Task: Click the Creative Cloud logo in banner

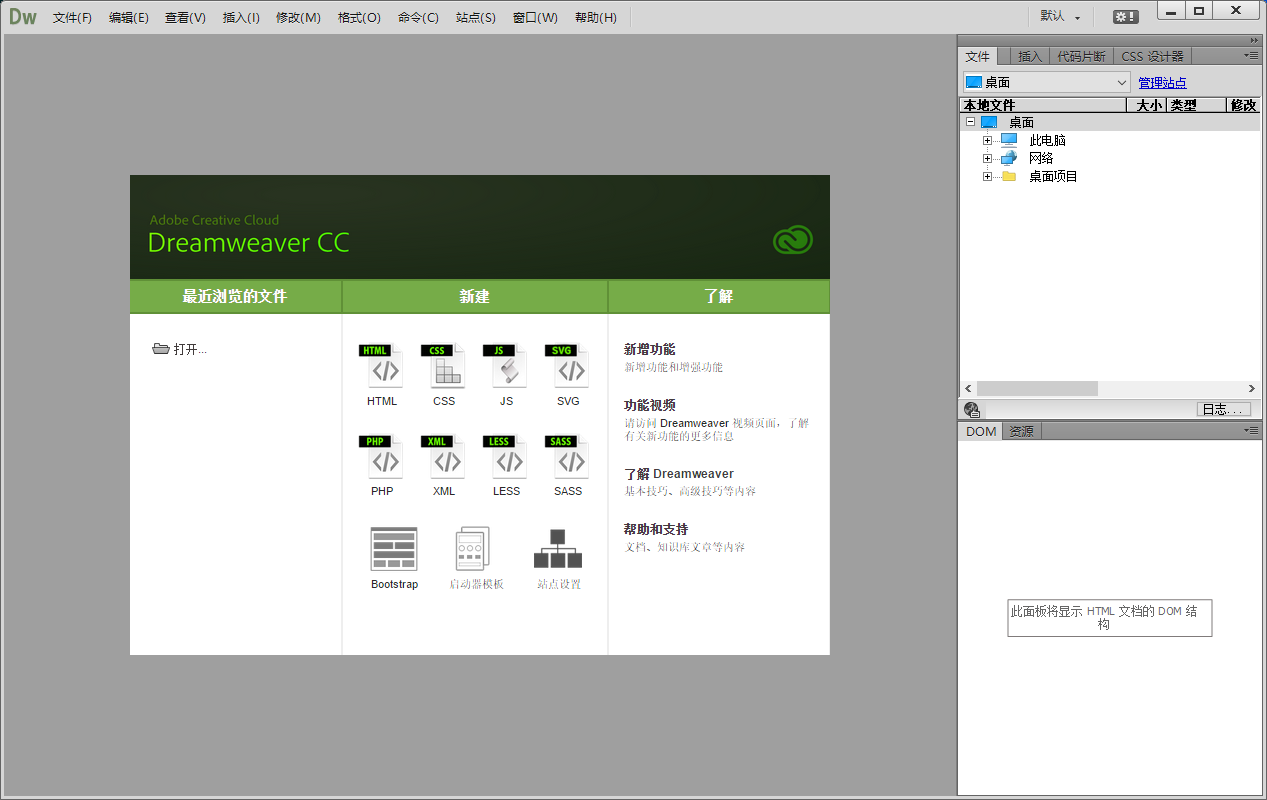Action: pyautogui.click(x=793, y=240)
